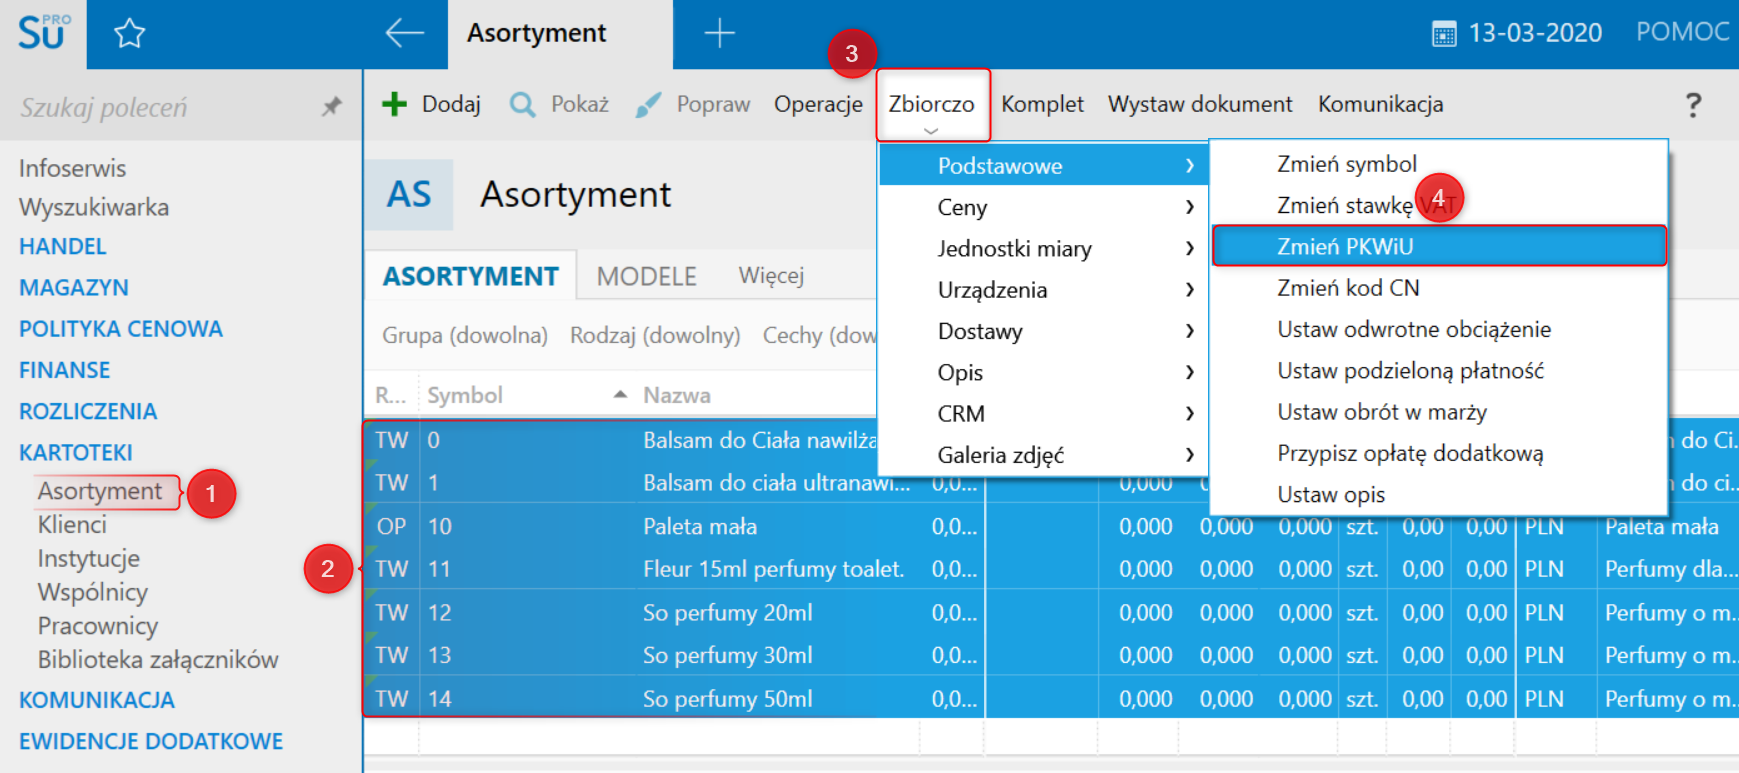The height and width of the screenshot is (773, 1739).
Task: Click the calendar icon beside the date
Action: [x=1444, y=34]
